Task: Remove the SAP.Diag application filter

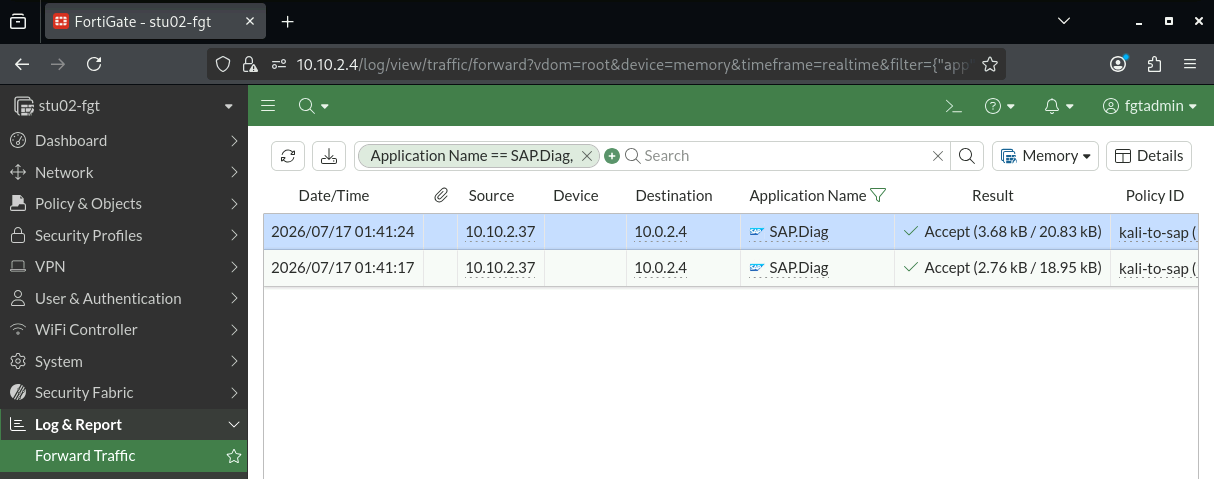Action: [587, 156]
